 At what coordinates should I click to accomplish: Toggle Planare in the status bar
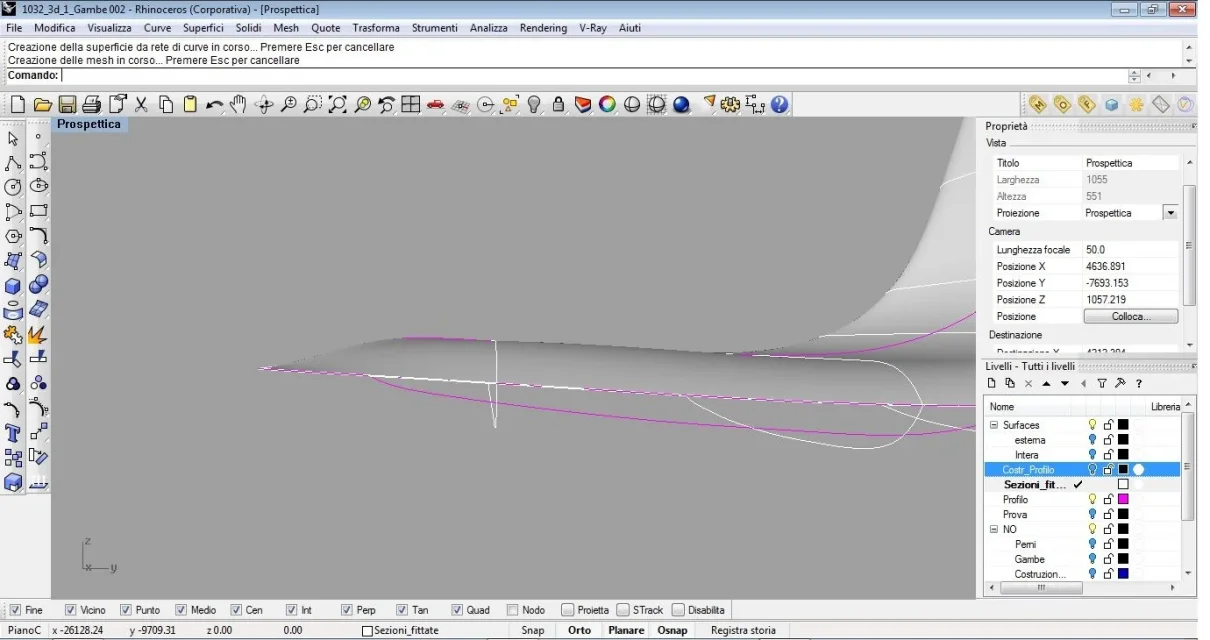click(x=626, y=630)
